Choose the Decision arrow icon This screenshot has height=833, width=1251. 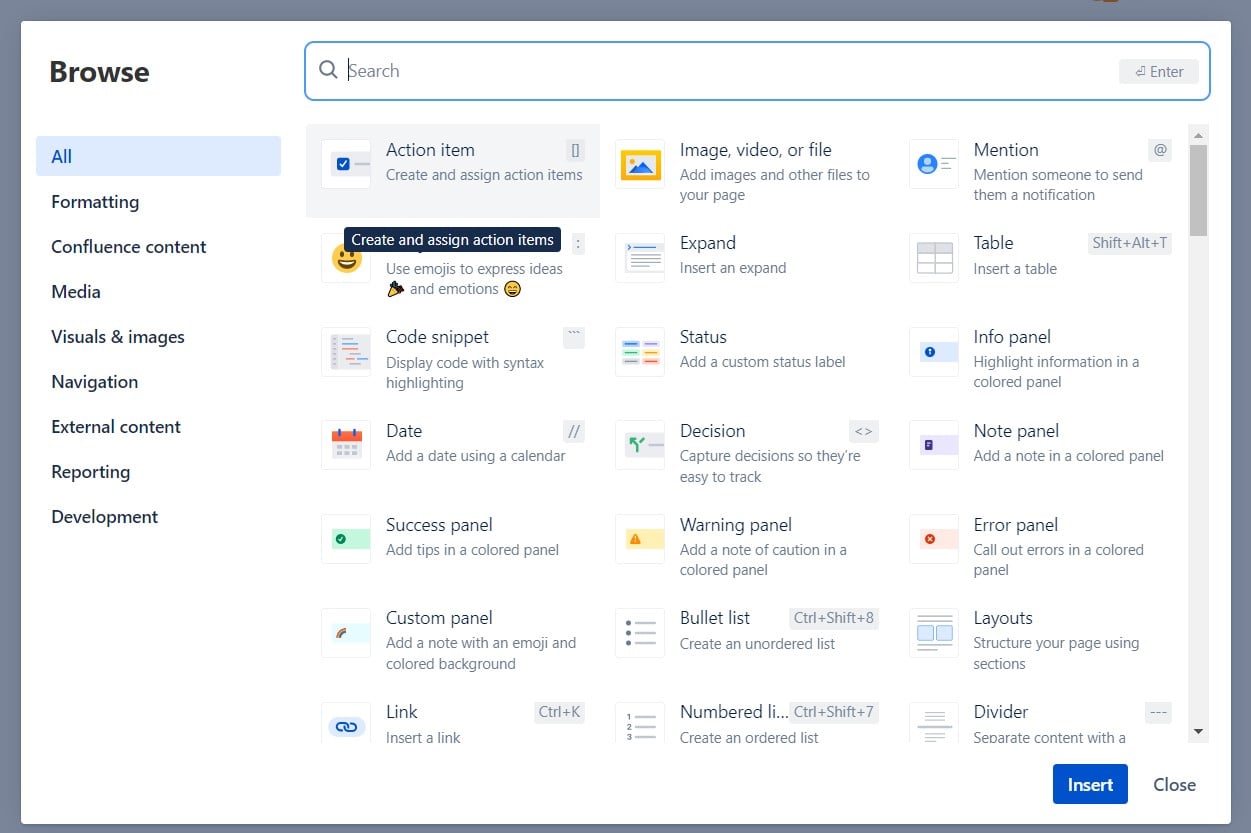click(x=640, y=445)
